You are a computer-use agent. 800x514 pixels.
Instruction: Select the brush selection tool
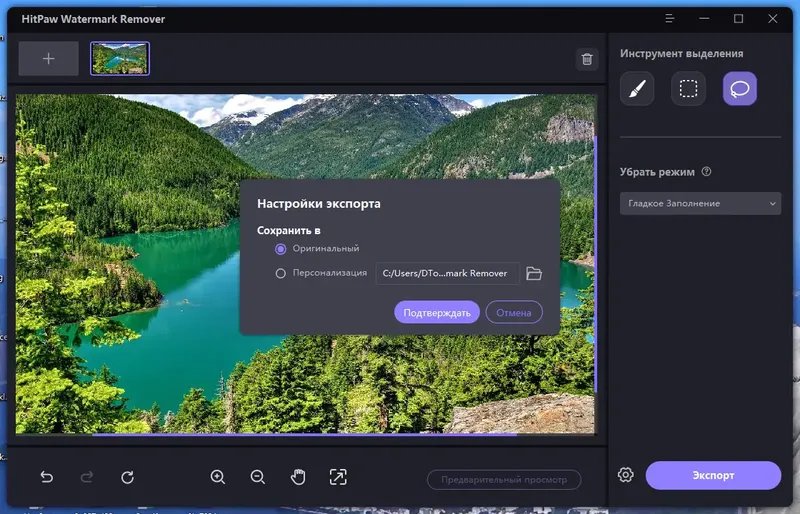click(637, 89)
